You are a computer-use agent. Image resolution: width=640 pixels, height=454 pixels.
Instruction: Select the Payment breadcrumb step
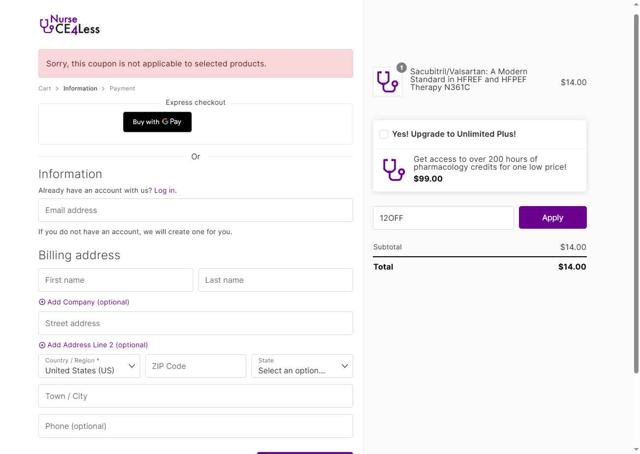pyautogui.click(x=122, y=89)
